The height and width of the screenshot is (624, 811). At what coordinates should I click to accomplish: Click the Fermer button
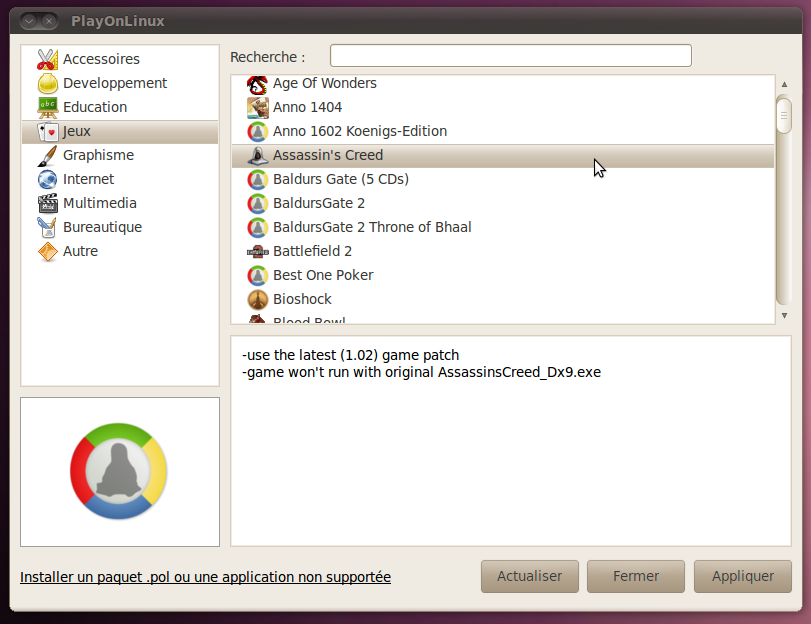[636, 576]
